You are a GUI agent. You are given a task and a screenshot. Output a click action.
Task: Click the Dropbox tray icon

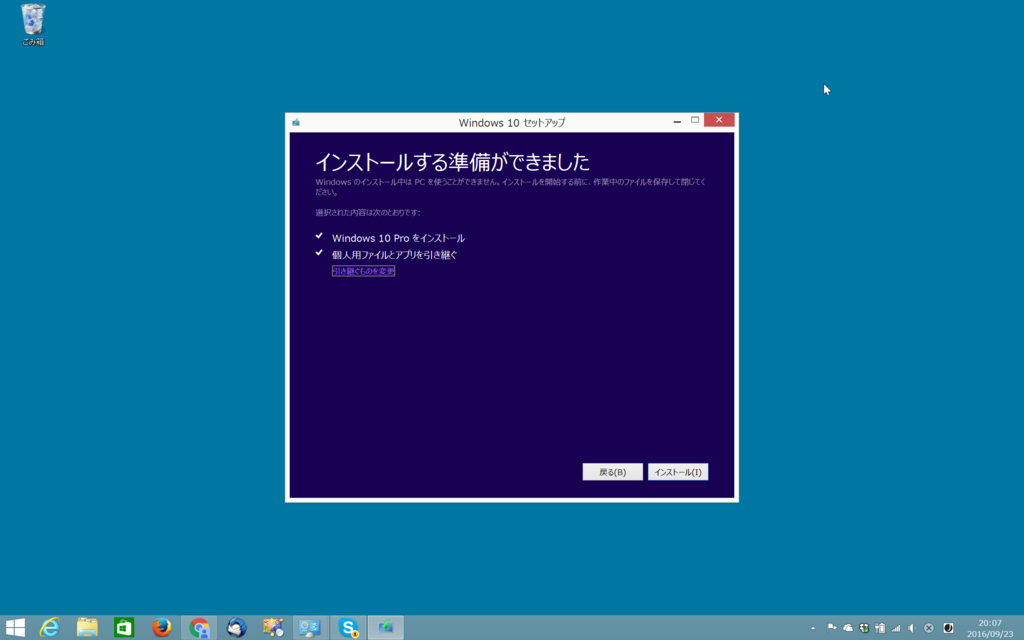[864, 628]
